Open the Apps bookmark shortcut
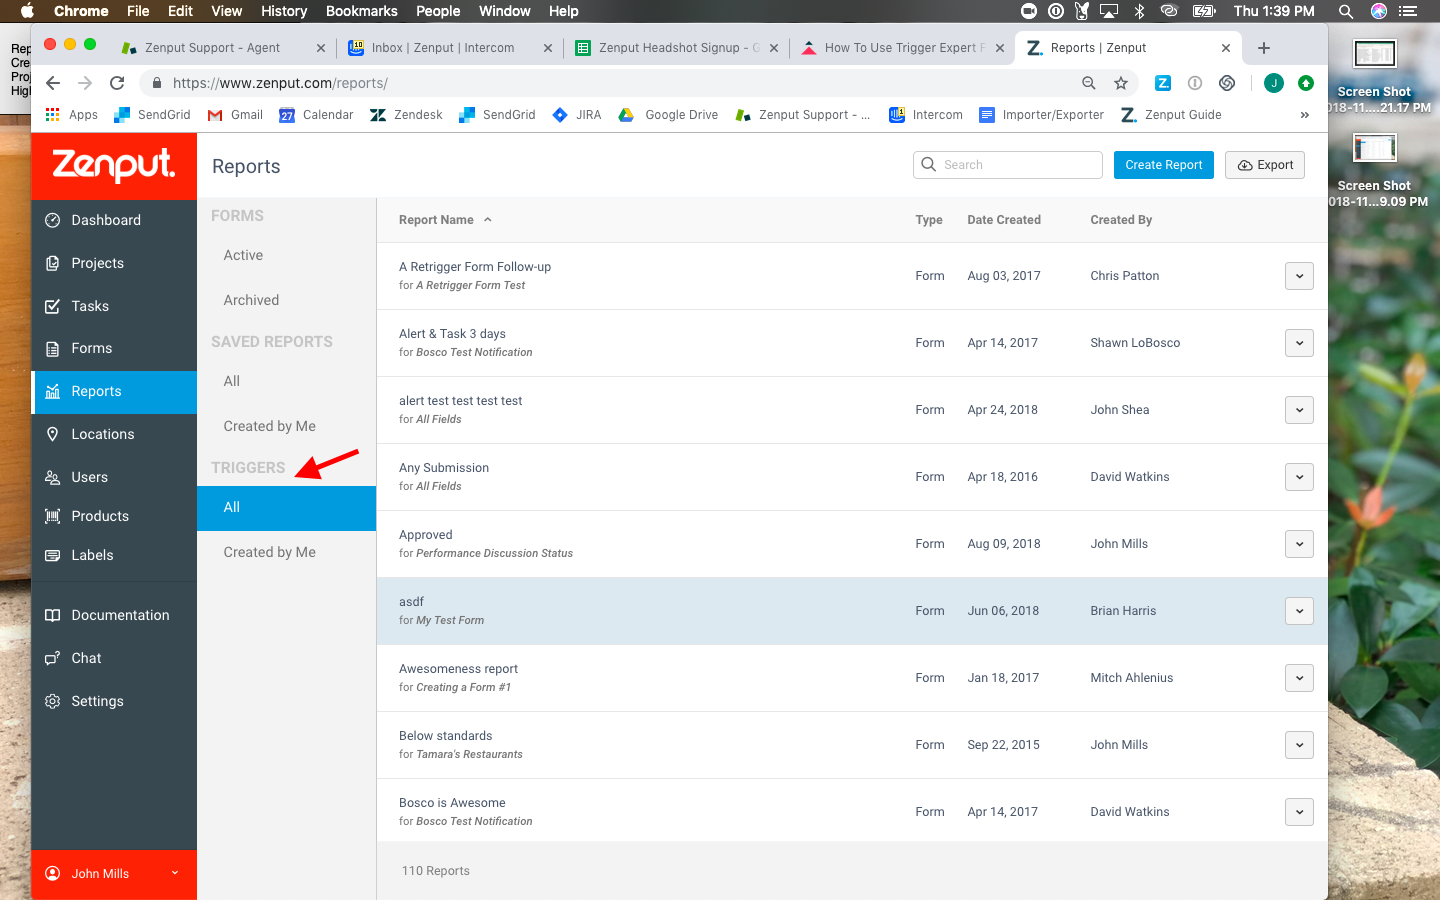 coord(71,115)
